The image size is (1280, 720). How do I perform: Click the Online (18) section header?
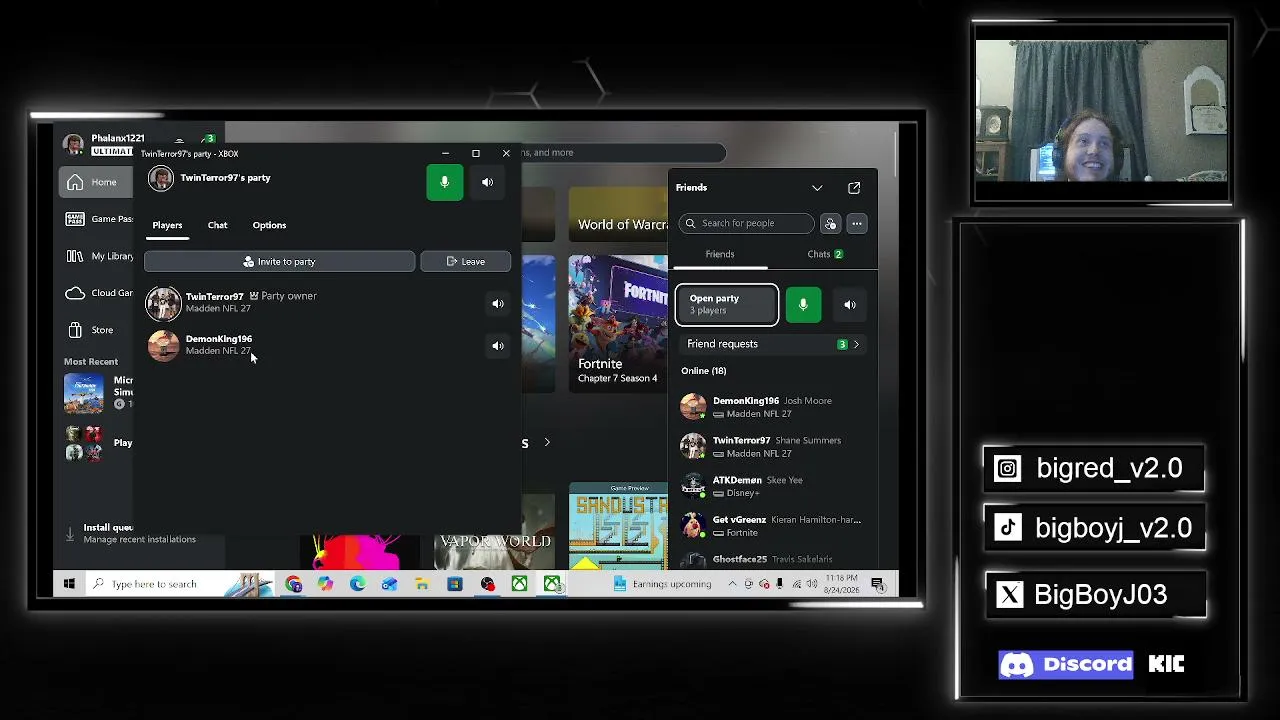coord(704,371)
